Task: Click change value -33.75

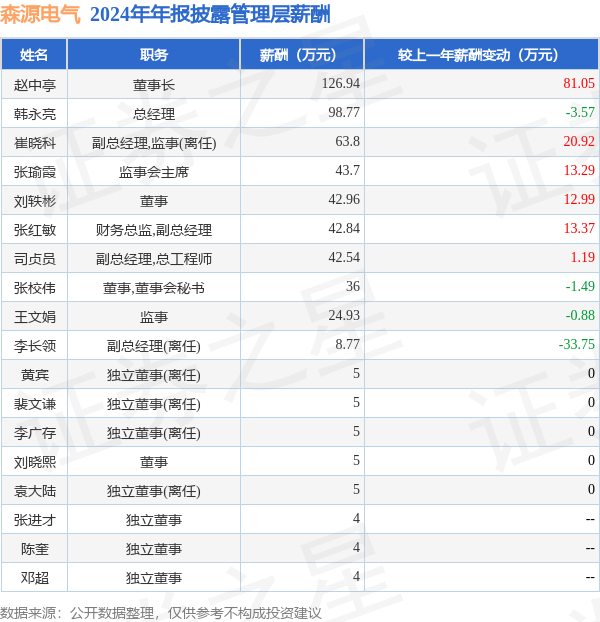Action: (x=577, y=344)
